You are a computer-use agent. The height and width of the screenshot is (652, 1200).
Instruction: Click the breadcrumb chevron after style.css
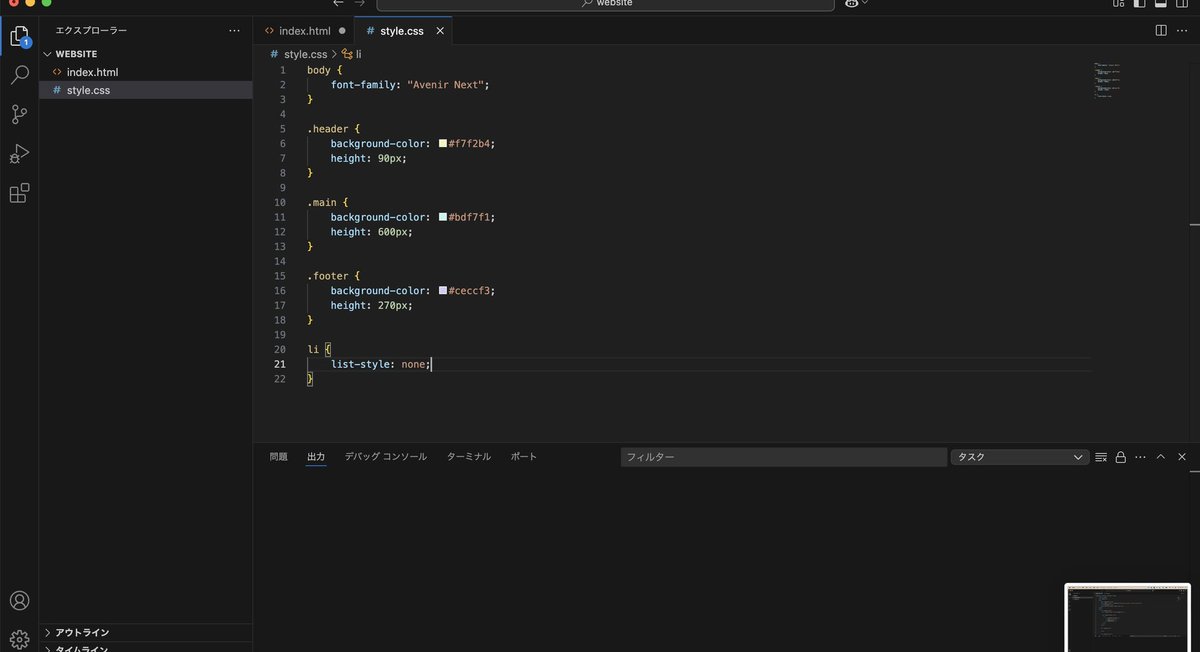pyautogui.click(x=335, y=54)
